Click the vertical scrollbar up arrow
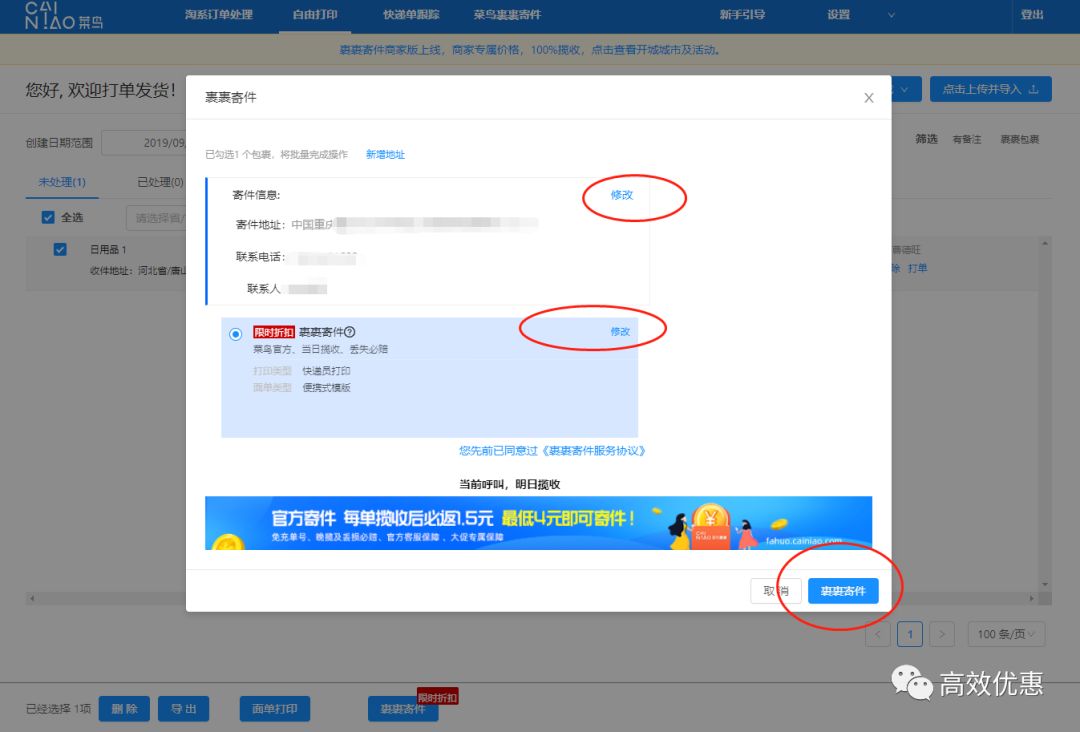The width and height of the screenshot is (1080, 732). pyautogui.click(x=1045, y=243)
